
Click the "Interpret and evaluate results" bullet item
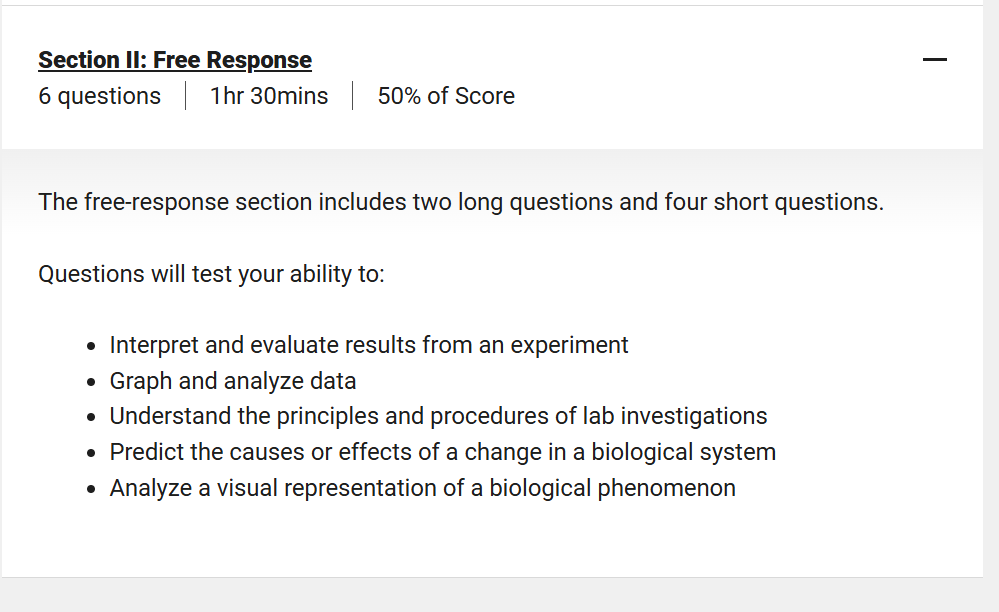368,345
